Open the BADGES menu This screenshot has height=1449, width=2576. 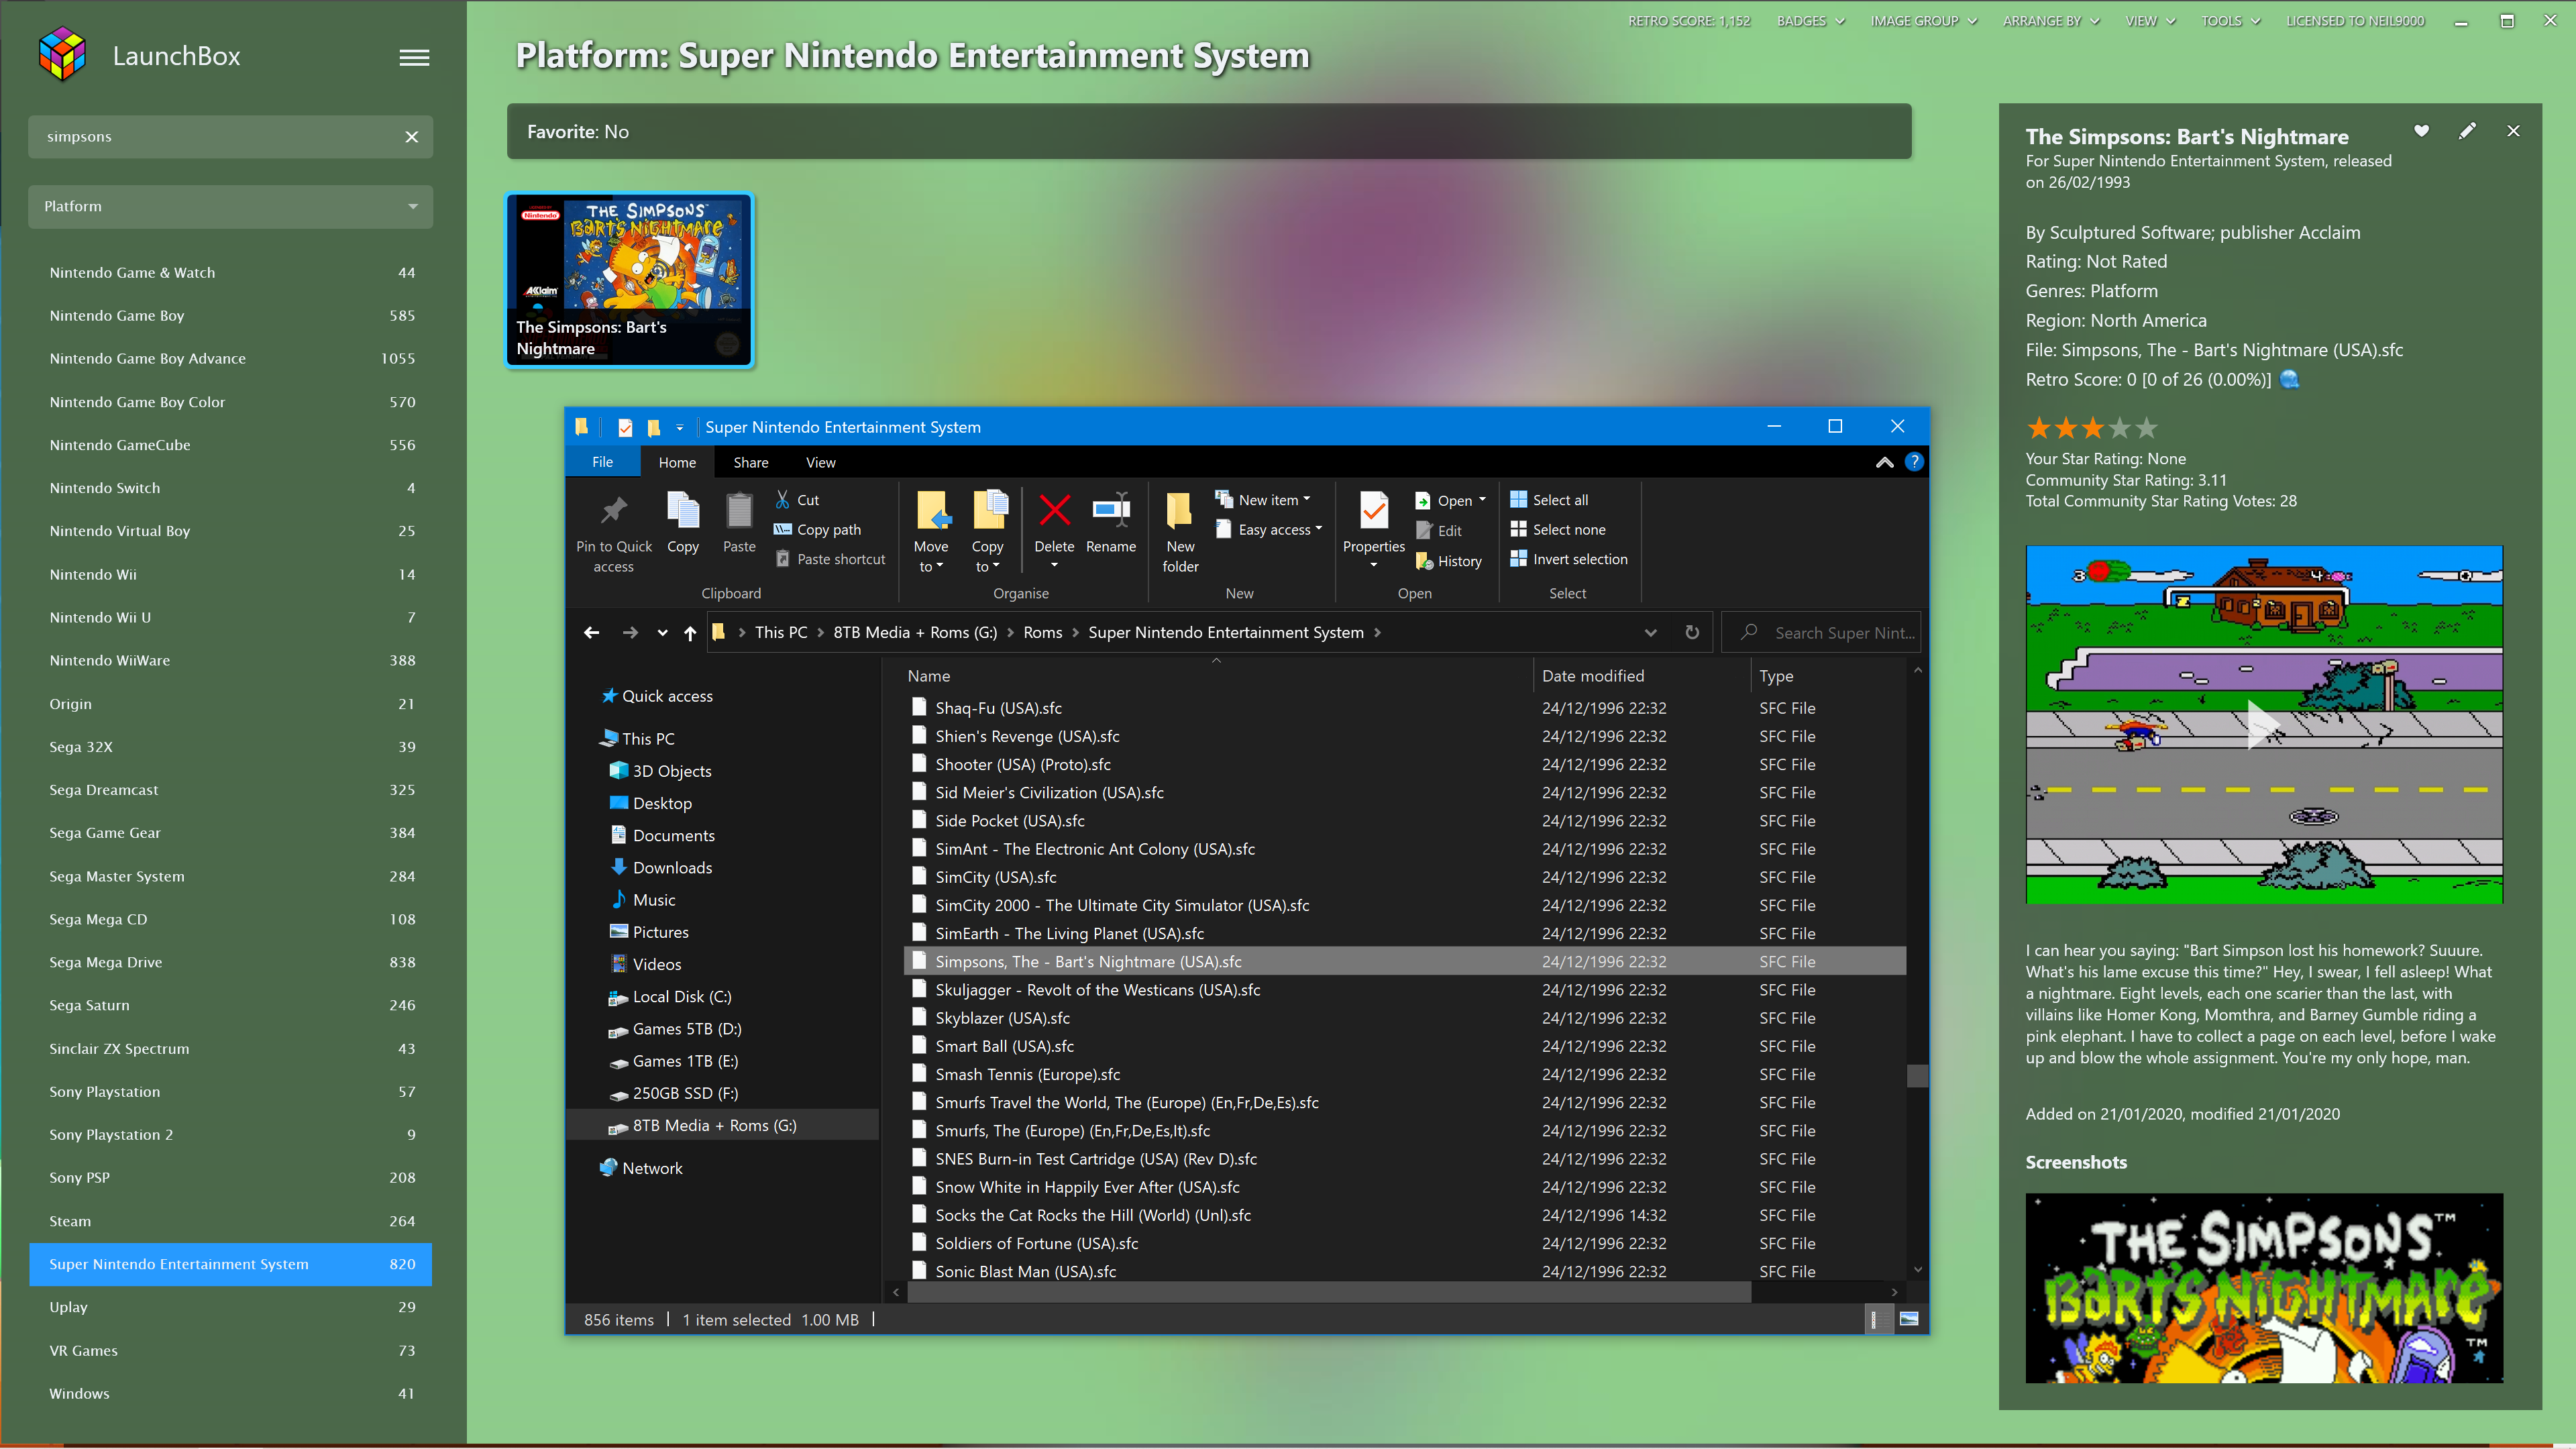pos(1810,21)
